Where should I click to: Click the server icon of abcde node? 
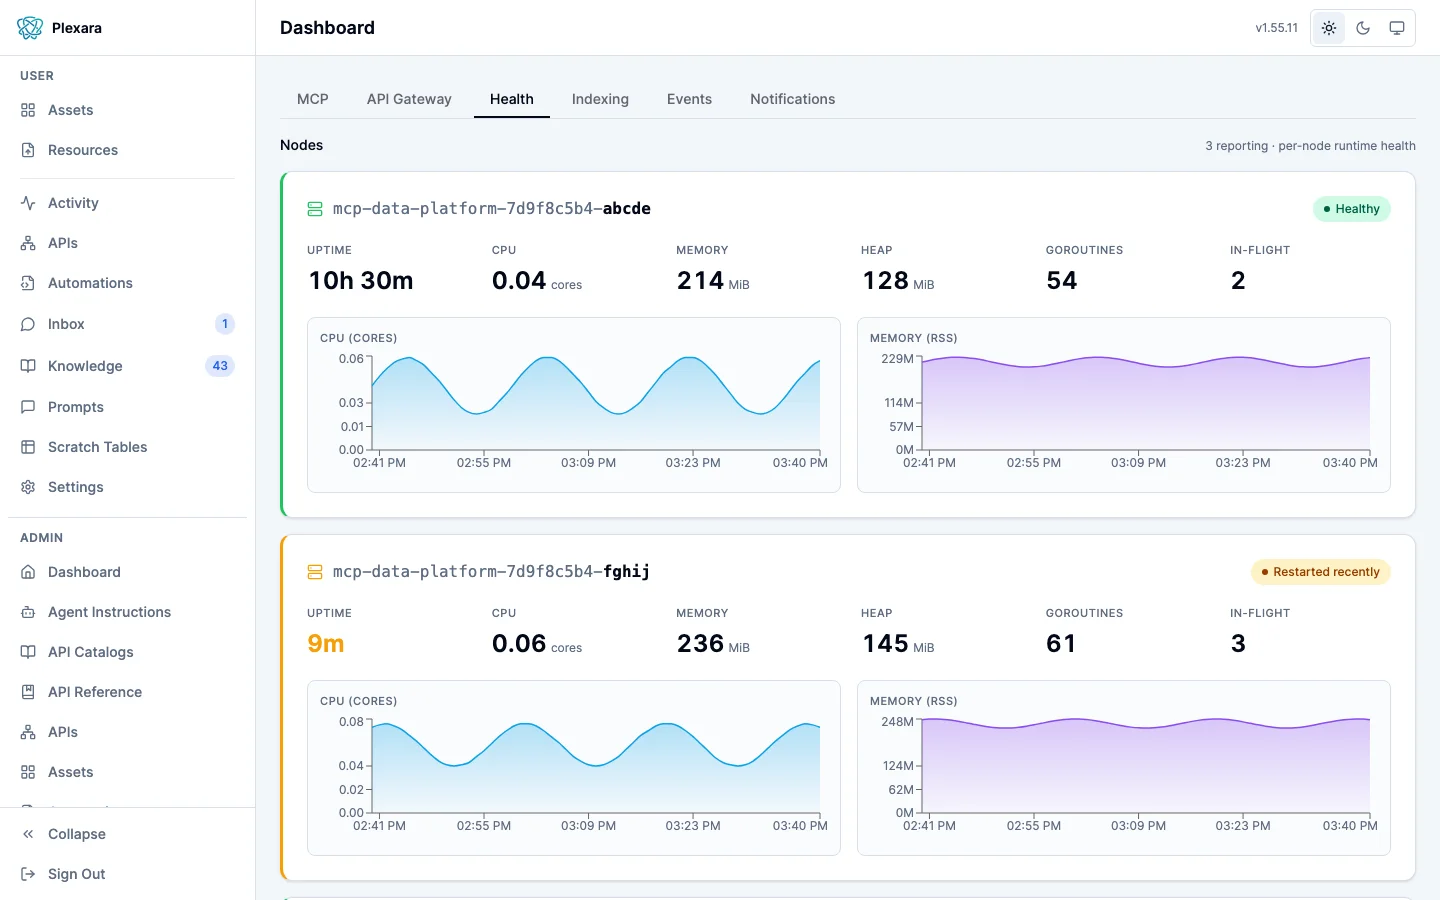315,209
